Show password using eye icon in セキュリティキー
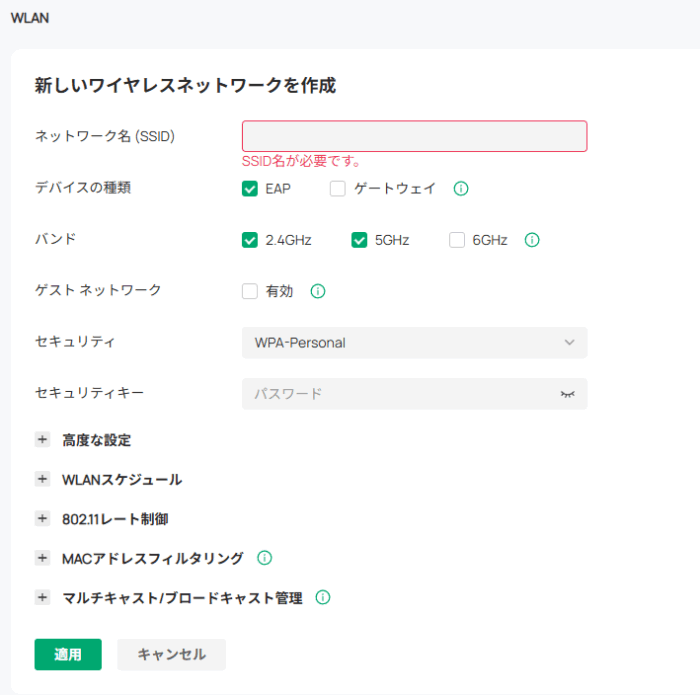Viewport: 700px width, 695px height. [568, 394]
